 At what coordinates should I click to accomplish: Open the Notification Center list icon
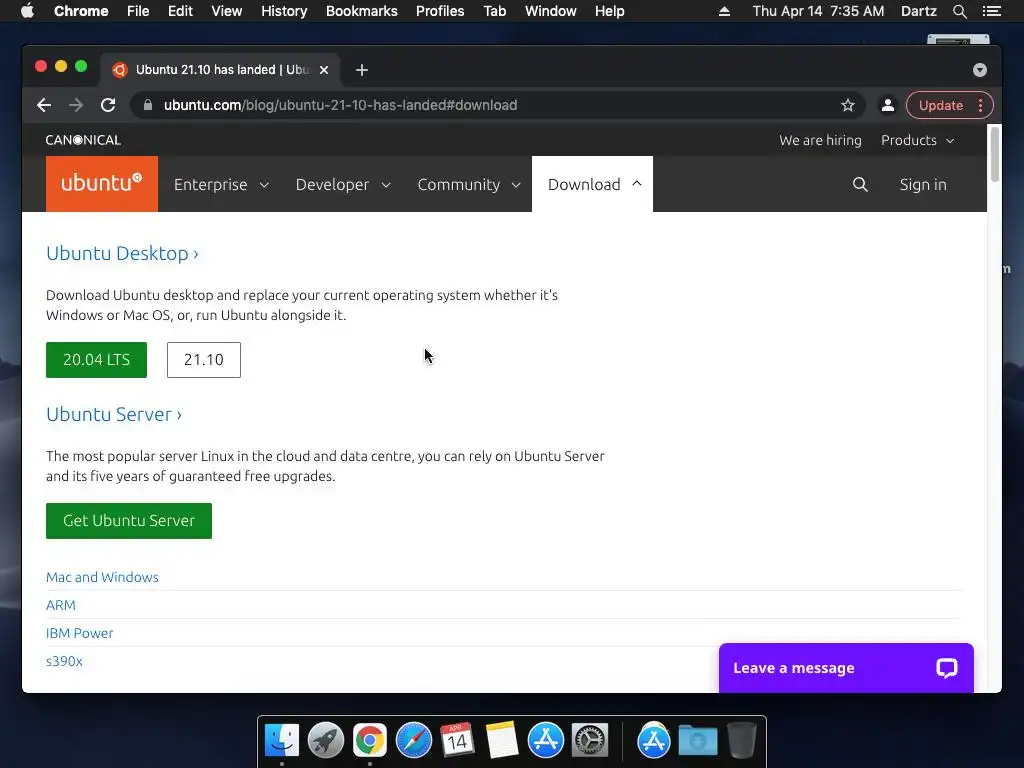click(992, 11)
